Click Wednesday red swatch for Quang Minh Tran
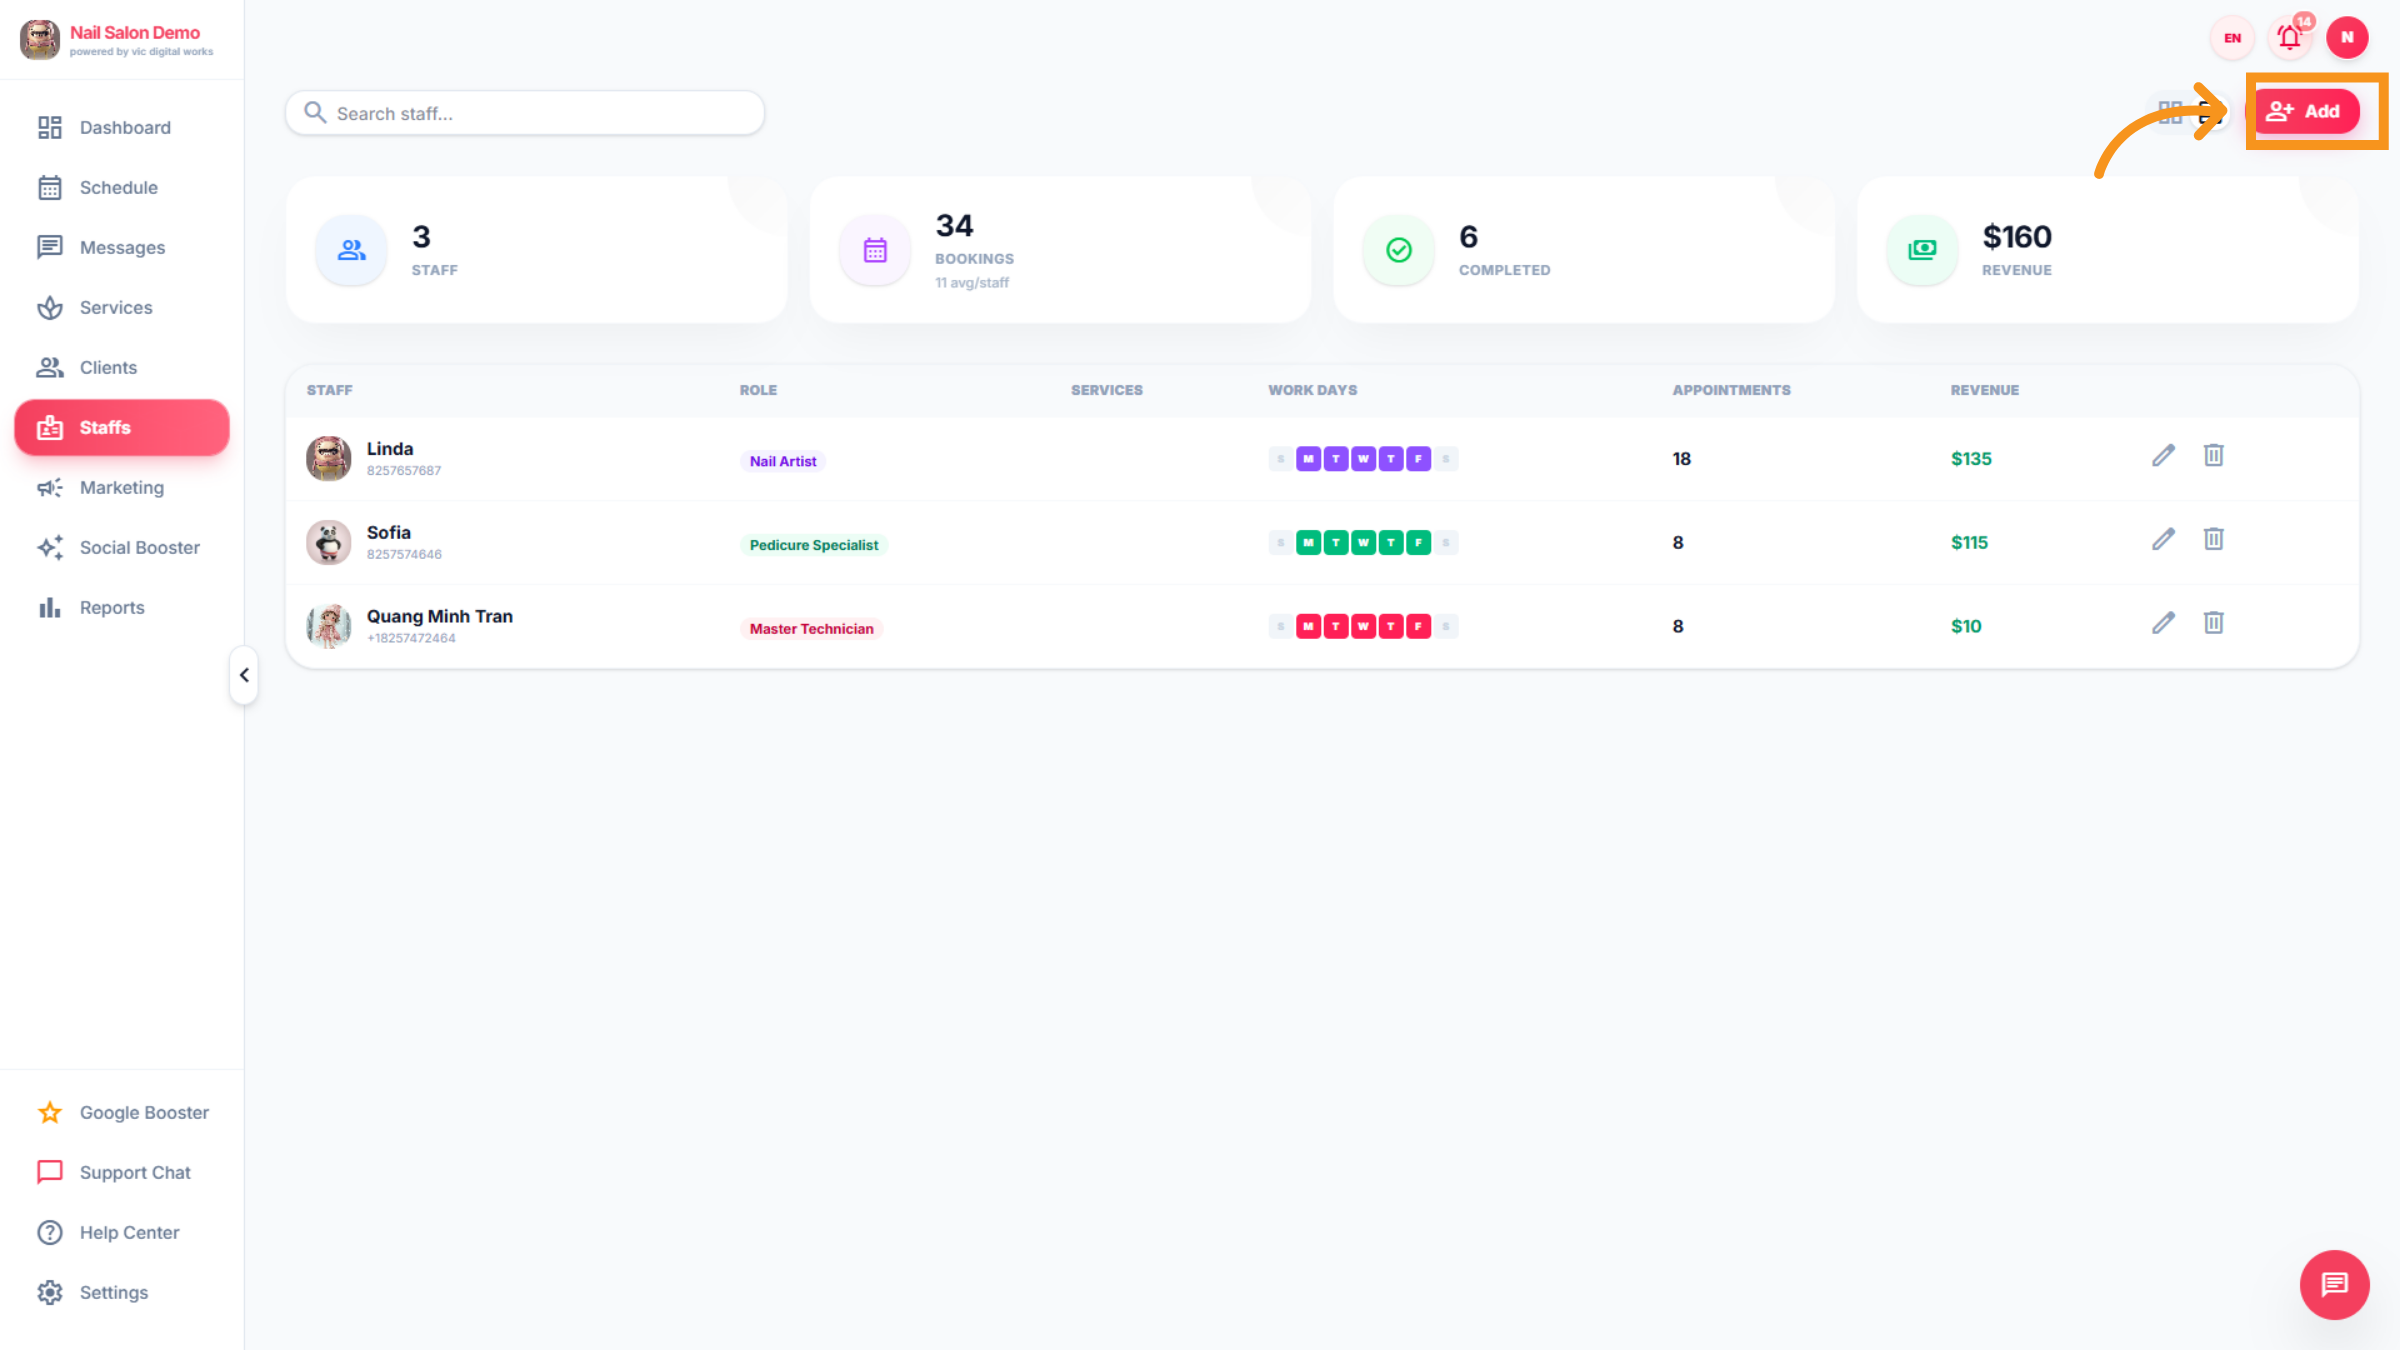 [x=1363, y=627]
